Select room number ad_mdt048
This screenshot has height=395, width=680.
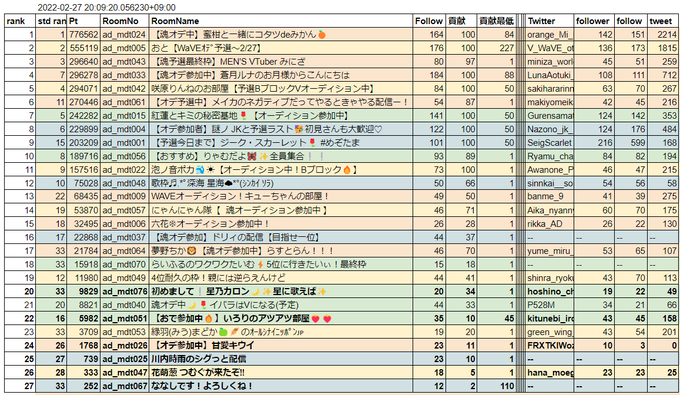[124, 183]
